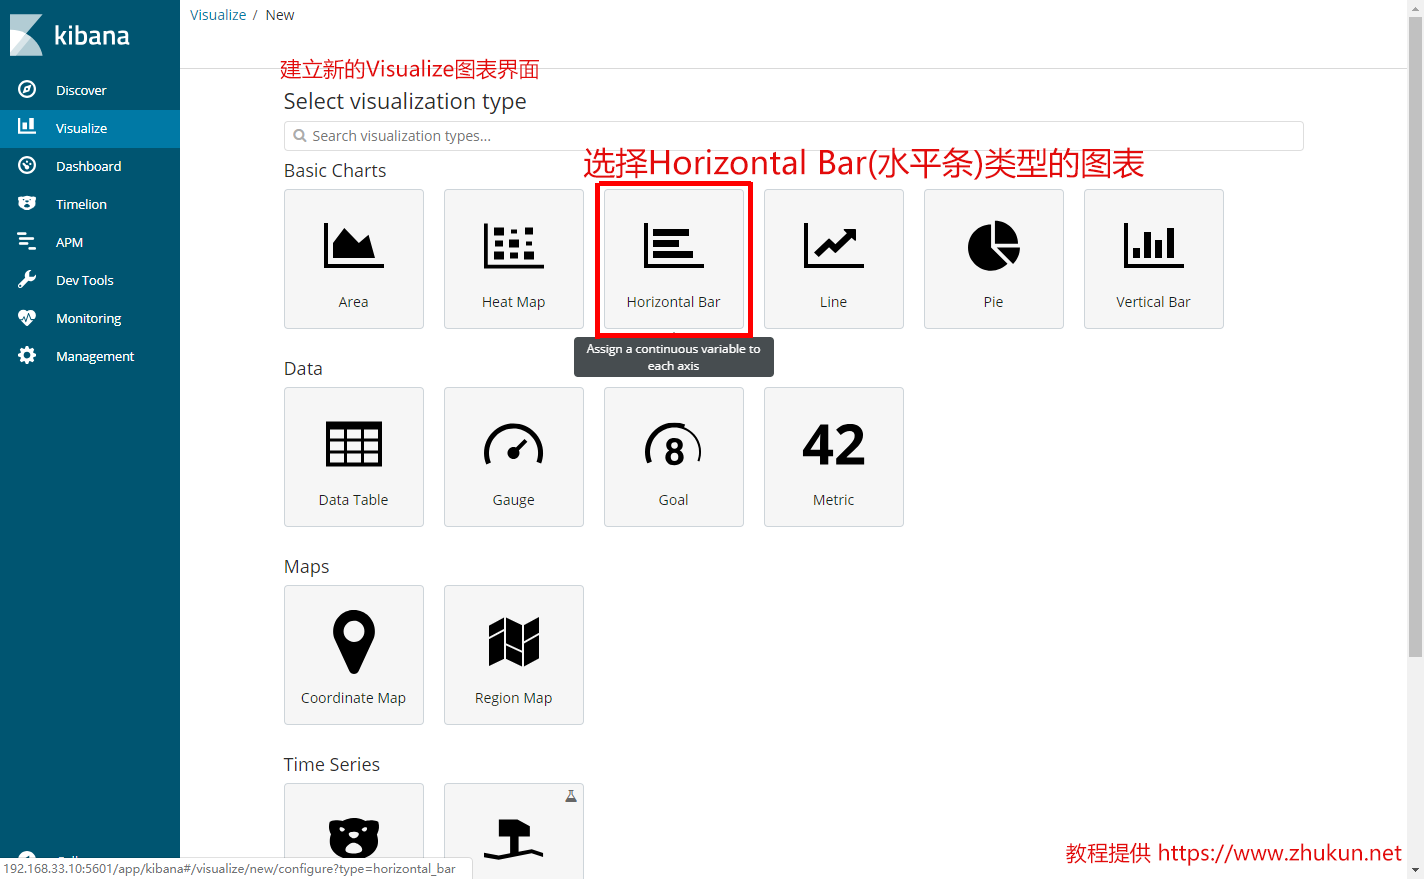
Task: Open APM from the sidebar
Action: pyautogui.click(x=90, y=242)
